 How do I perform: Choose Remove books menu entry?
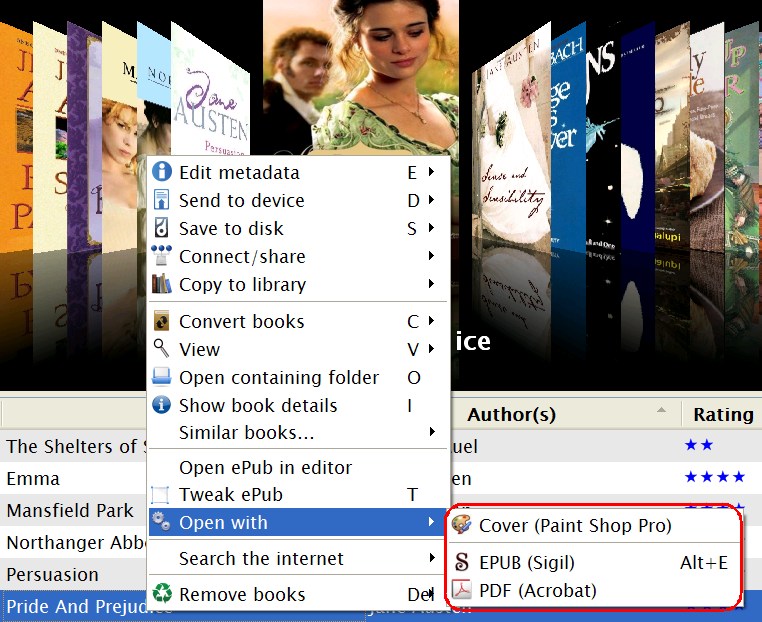coord(297,594)
